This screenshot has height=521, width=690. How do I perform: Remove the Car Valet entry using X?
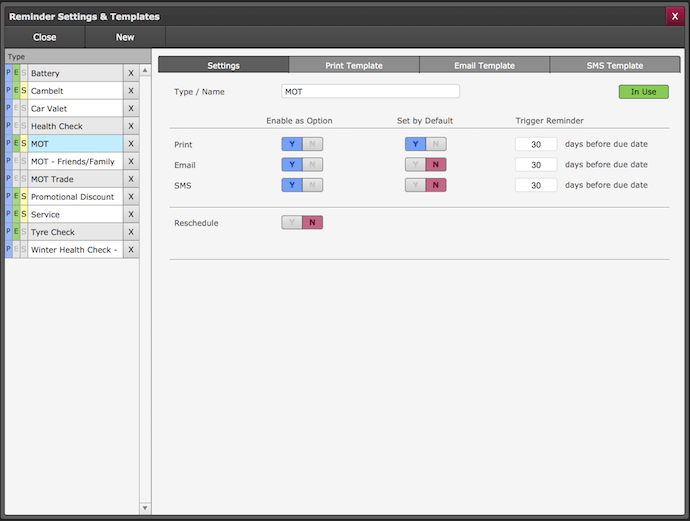coord(131,108)
